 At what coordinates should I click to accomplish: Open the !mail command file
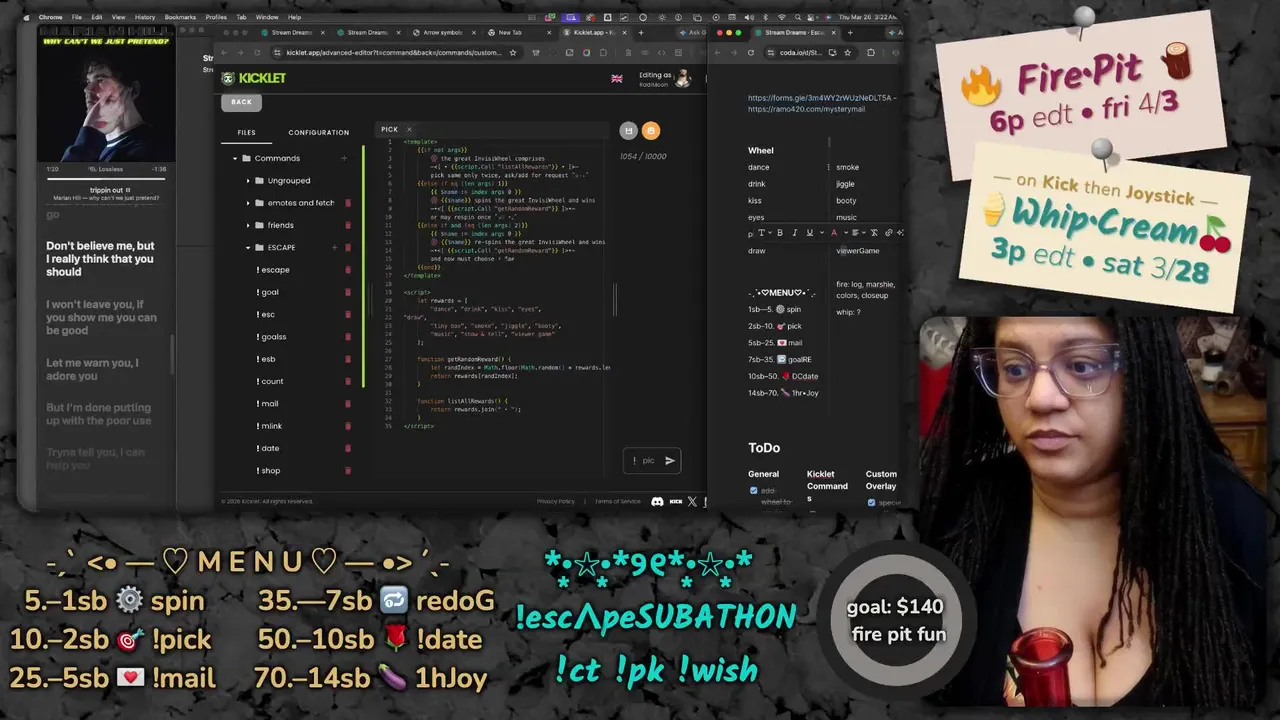point(268,404)
